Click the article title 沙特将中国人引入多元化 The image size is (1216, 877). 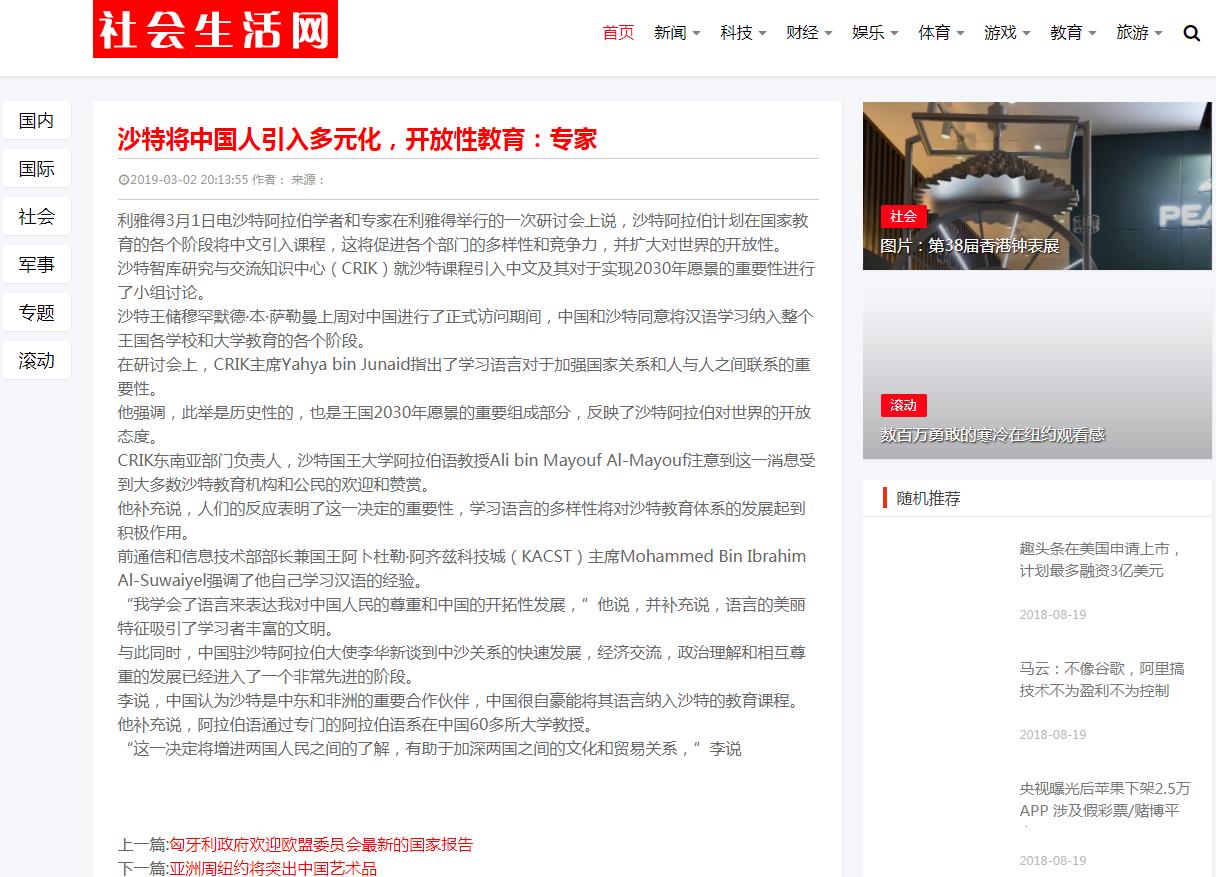[357, 139]
